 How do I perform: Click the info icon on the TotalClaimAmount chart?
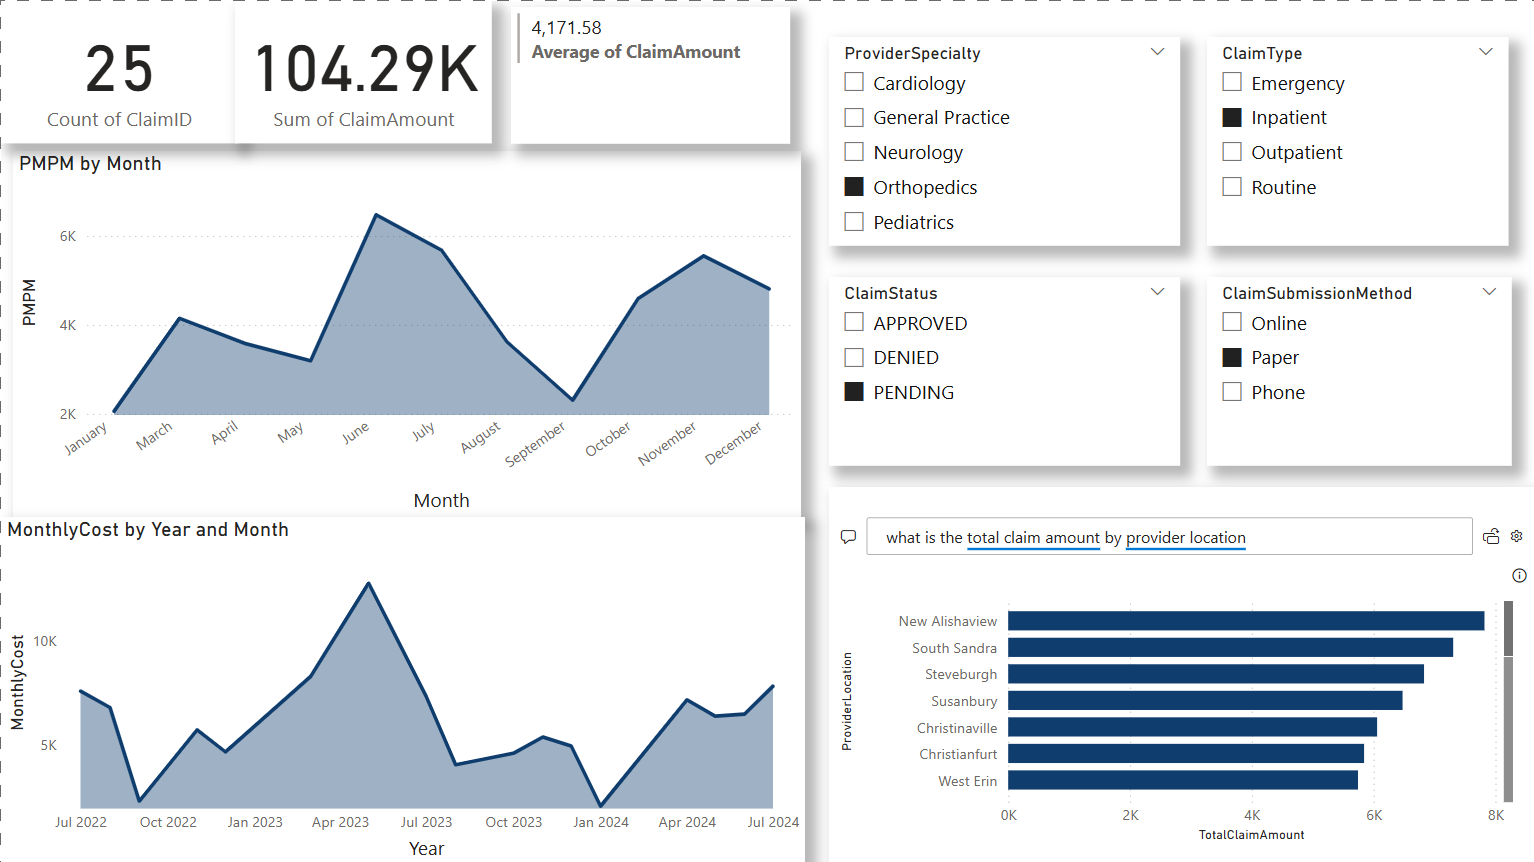(x=1519, y=575)
